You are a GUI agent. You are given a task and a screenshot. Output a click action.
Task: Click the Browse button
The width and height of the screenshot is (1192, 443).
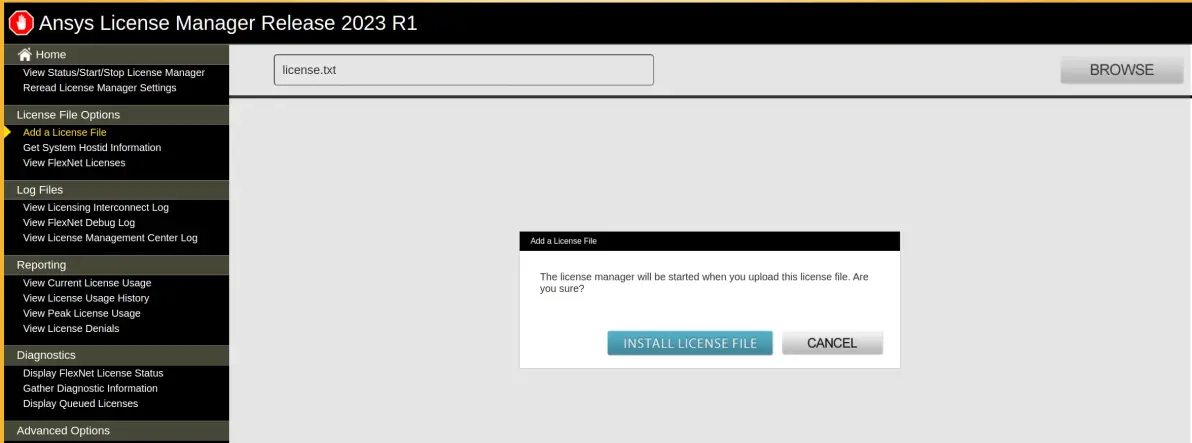pos(1121,70)
